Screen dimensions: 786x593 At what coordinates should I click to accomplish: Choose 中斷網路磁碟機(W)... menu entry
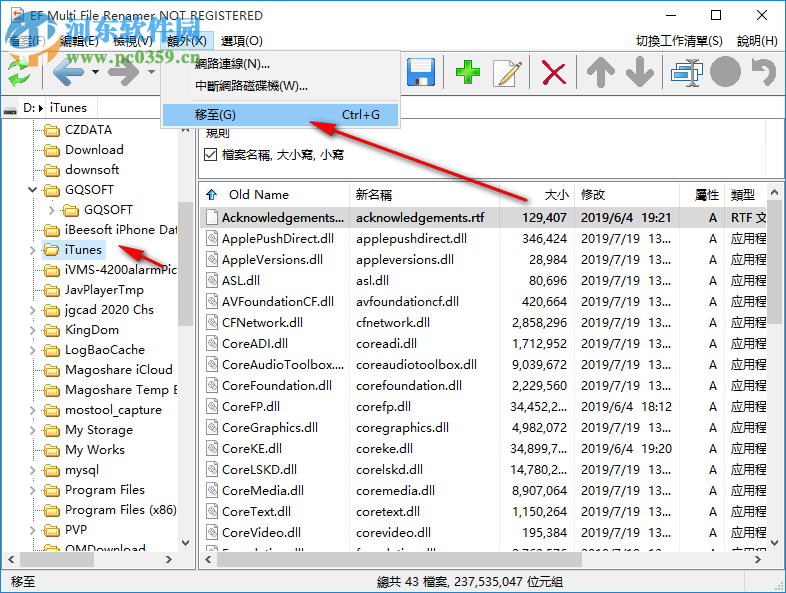(x=281, y=86)
